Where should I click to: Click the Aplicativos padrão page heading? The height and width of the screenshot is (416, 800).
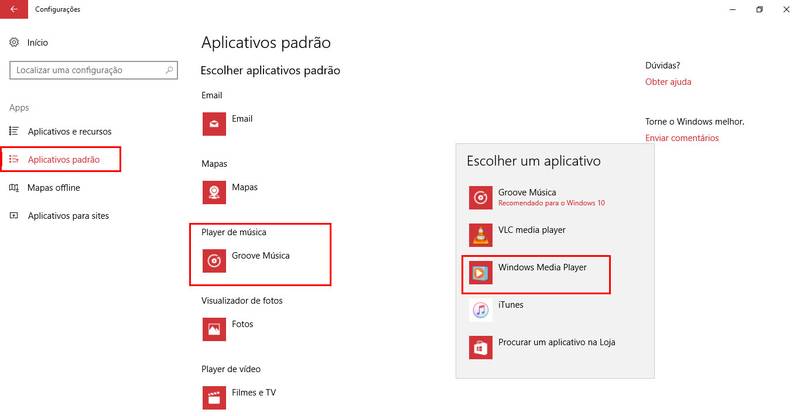click(x=266, y=42)
